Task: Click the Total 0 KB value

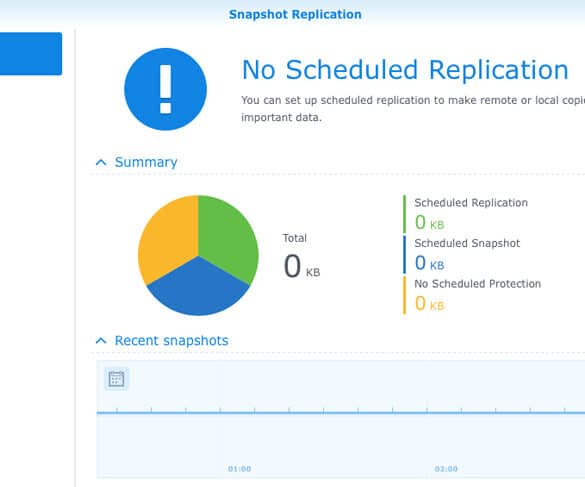Action: (x=302, y=266)
